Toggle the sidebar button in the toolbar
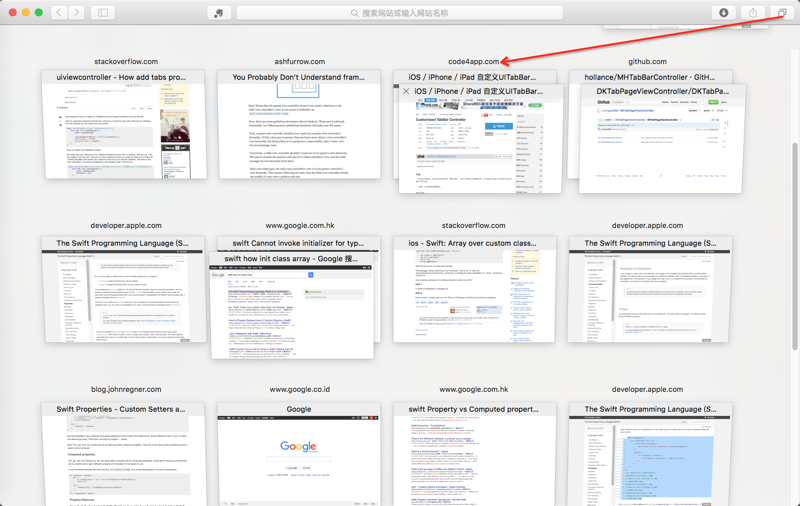The width and height of the screenshot is (800, 506). tap(103, 13)
